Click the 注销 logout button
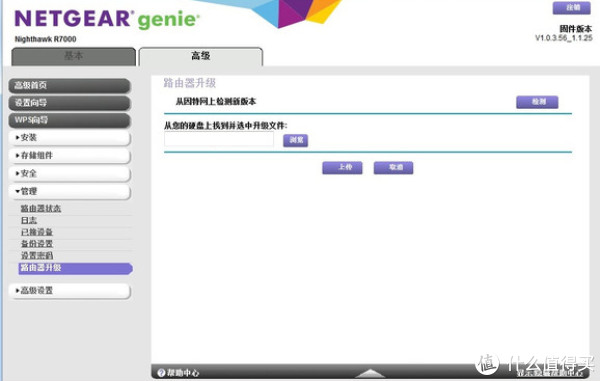 572,8
